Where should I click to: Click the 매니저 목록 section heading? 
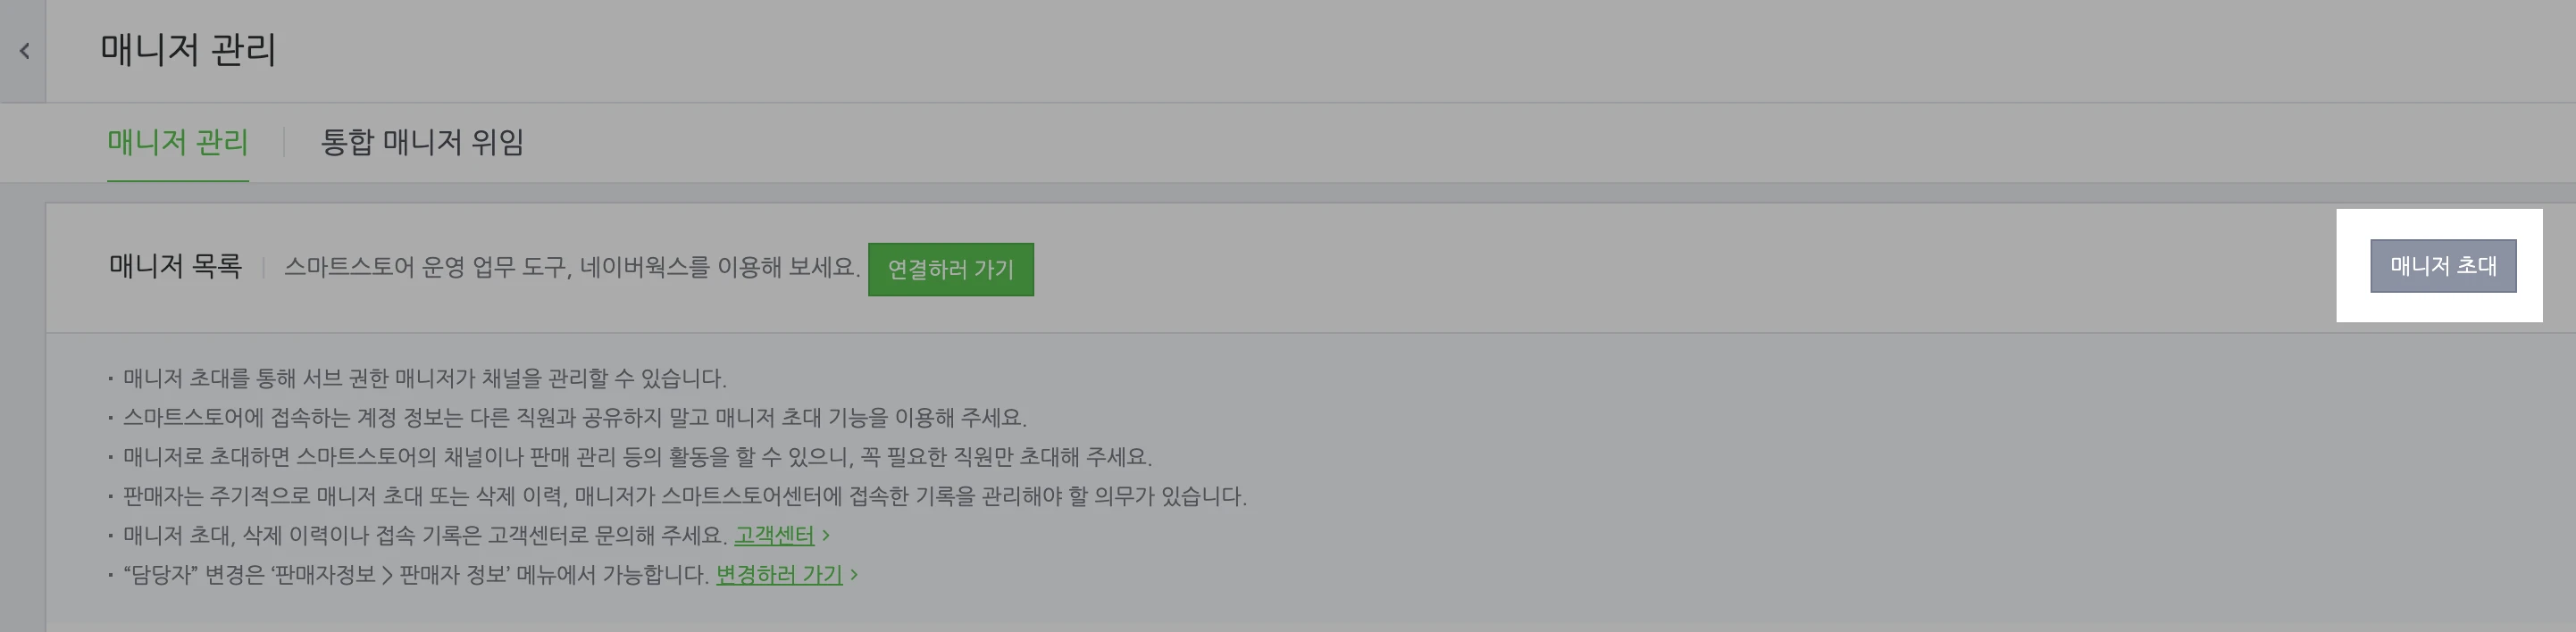click(175, 266)
